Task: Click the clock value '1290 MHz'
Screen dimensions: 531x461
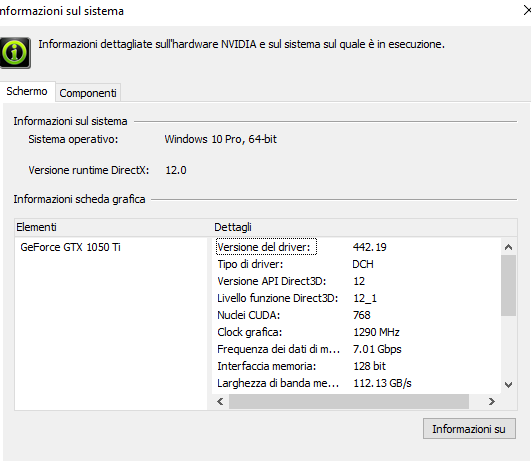Action: coord(376,332)
